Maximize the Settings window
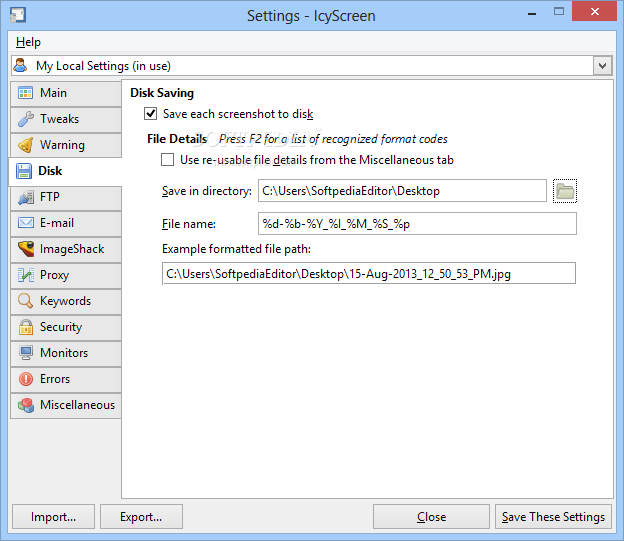The image size is (624, 541). pos(559,12)
